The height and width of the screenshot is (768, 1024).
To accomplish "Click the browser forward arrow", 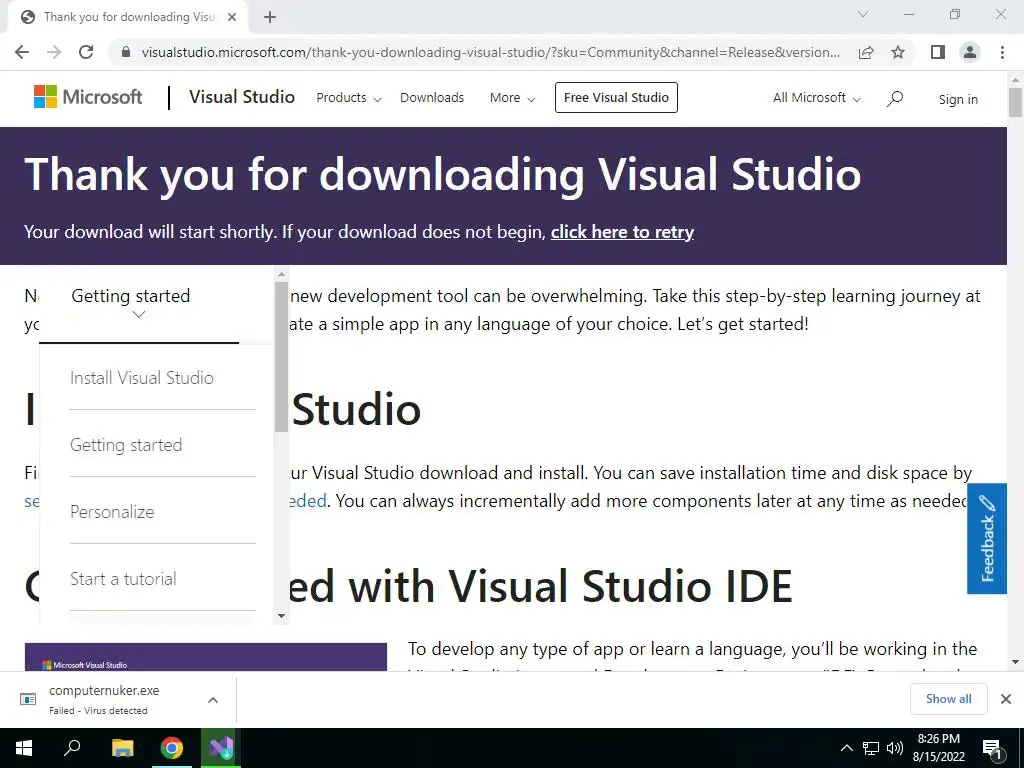I will (x=54, y=52).
